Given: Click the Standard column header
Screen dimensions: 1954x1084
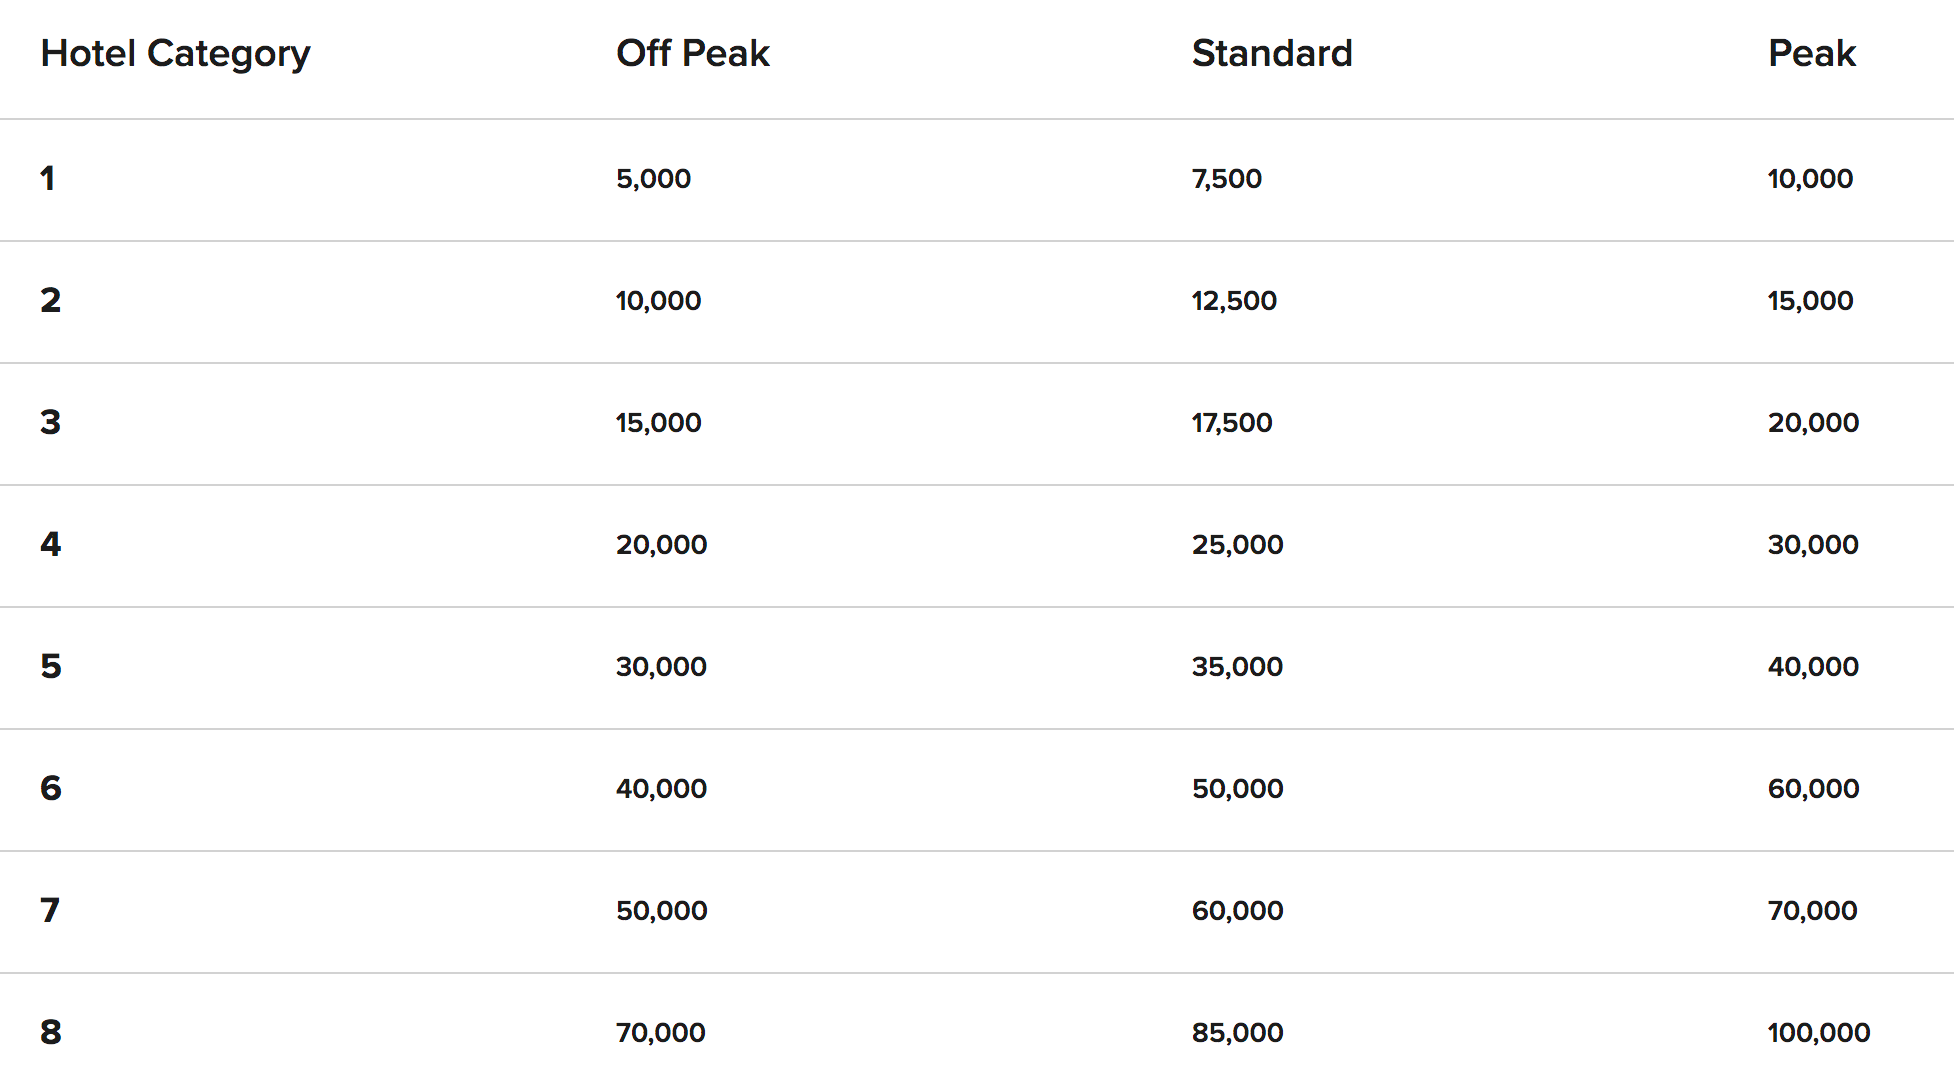Looking at the screenshot, I should tap(1271, 54).
